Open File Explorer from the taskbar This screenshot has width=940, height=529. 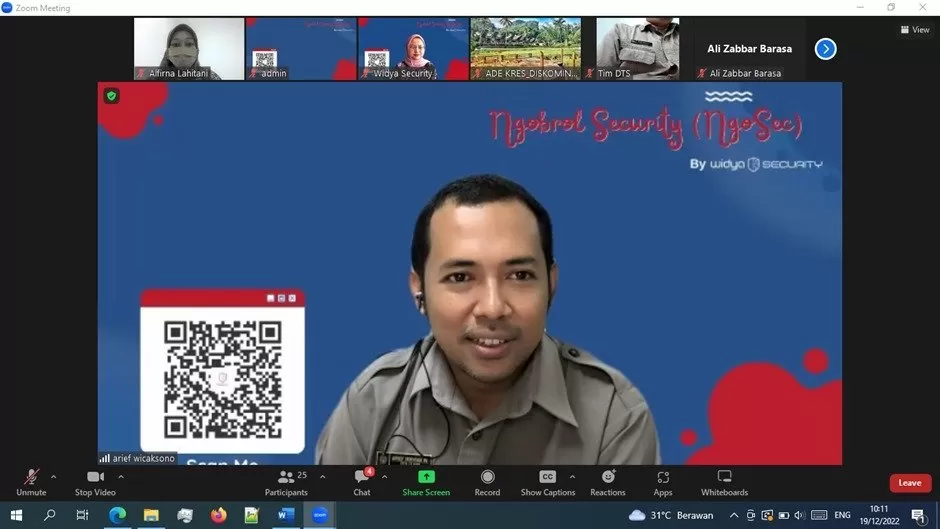pos(151,515)
